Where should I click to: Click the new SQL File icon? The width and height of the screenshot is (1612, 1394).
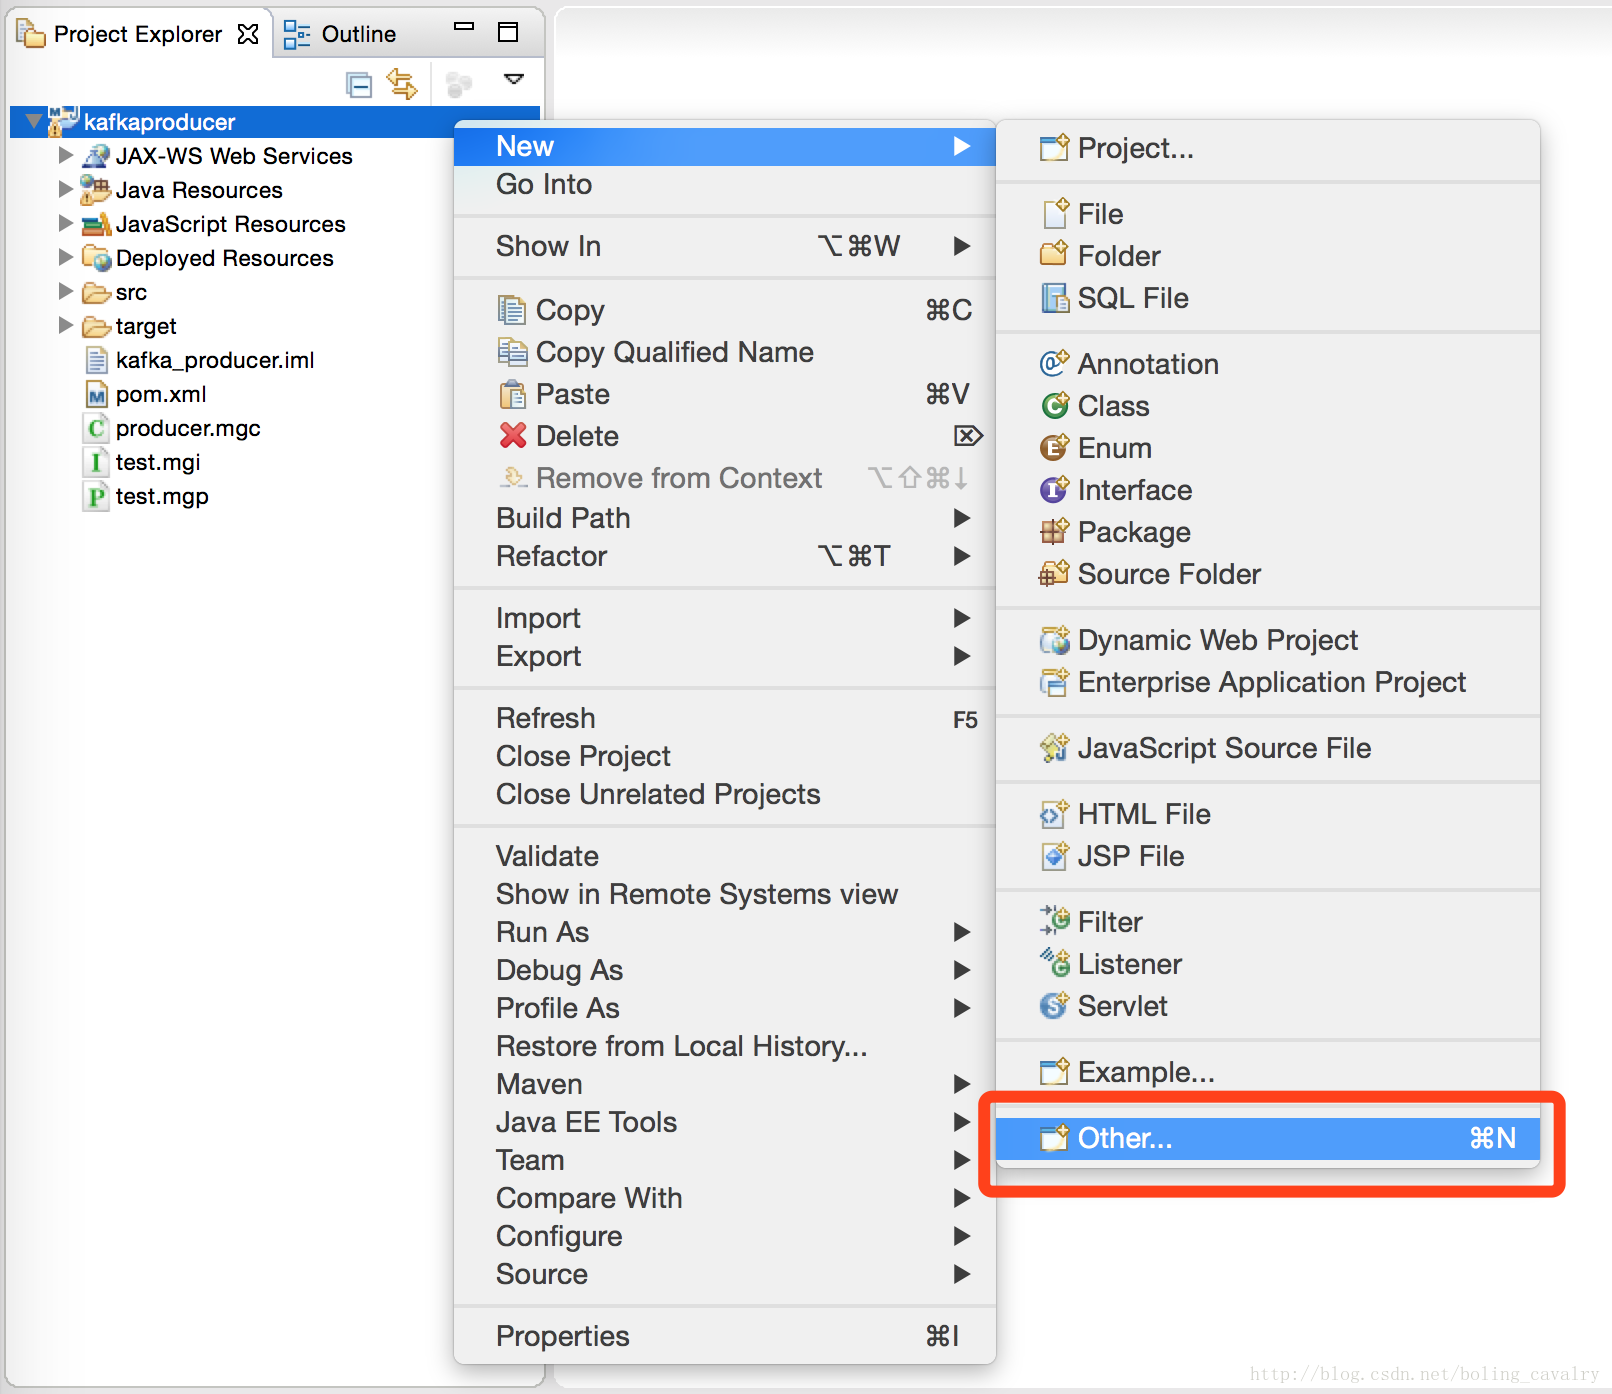click(x=1055, y=298)
